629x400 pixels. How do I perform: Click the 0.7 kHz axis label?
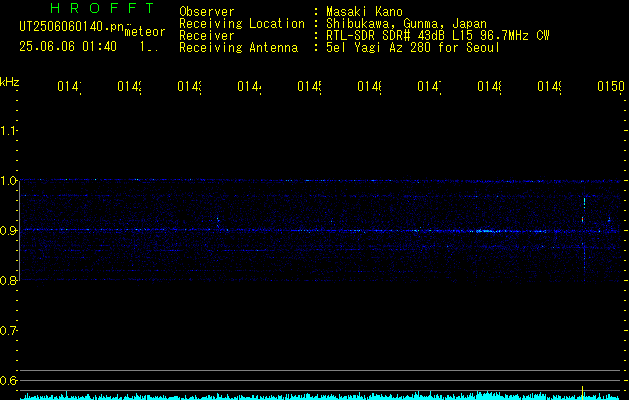pos(8,331)
